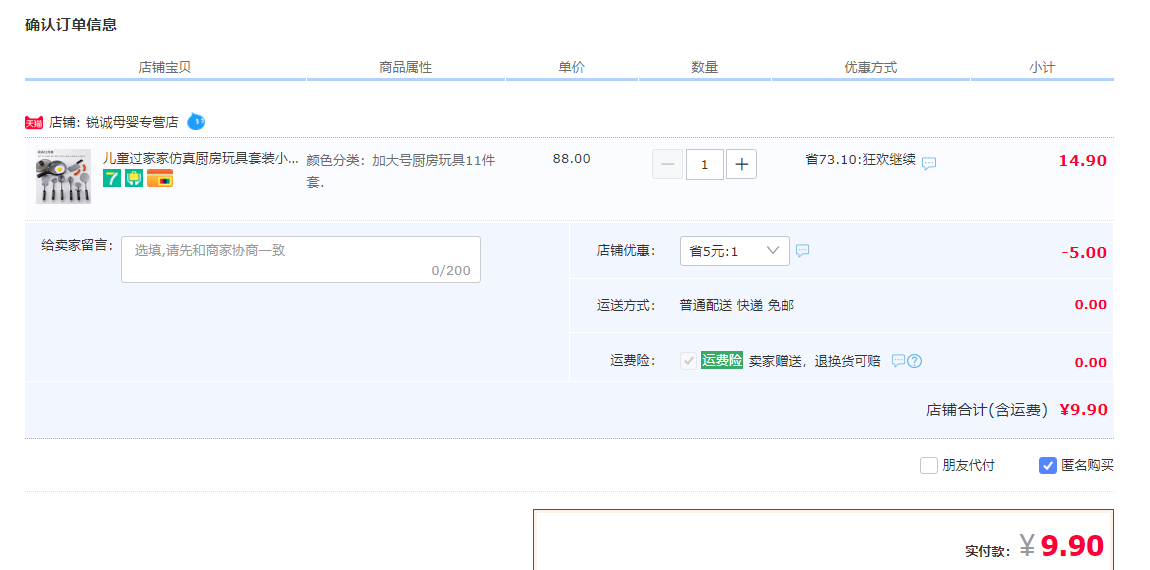Click the greyed 运费险 checkbox
Screen dimensions: 1150x570
point(688,361)
